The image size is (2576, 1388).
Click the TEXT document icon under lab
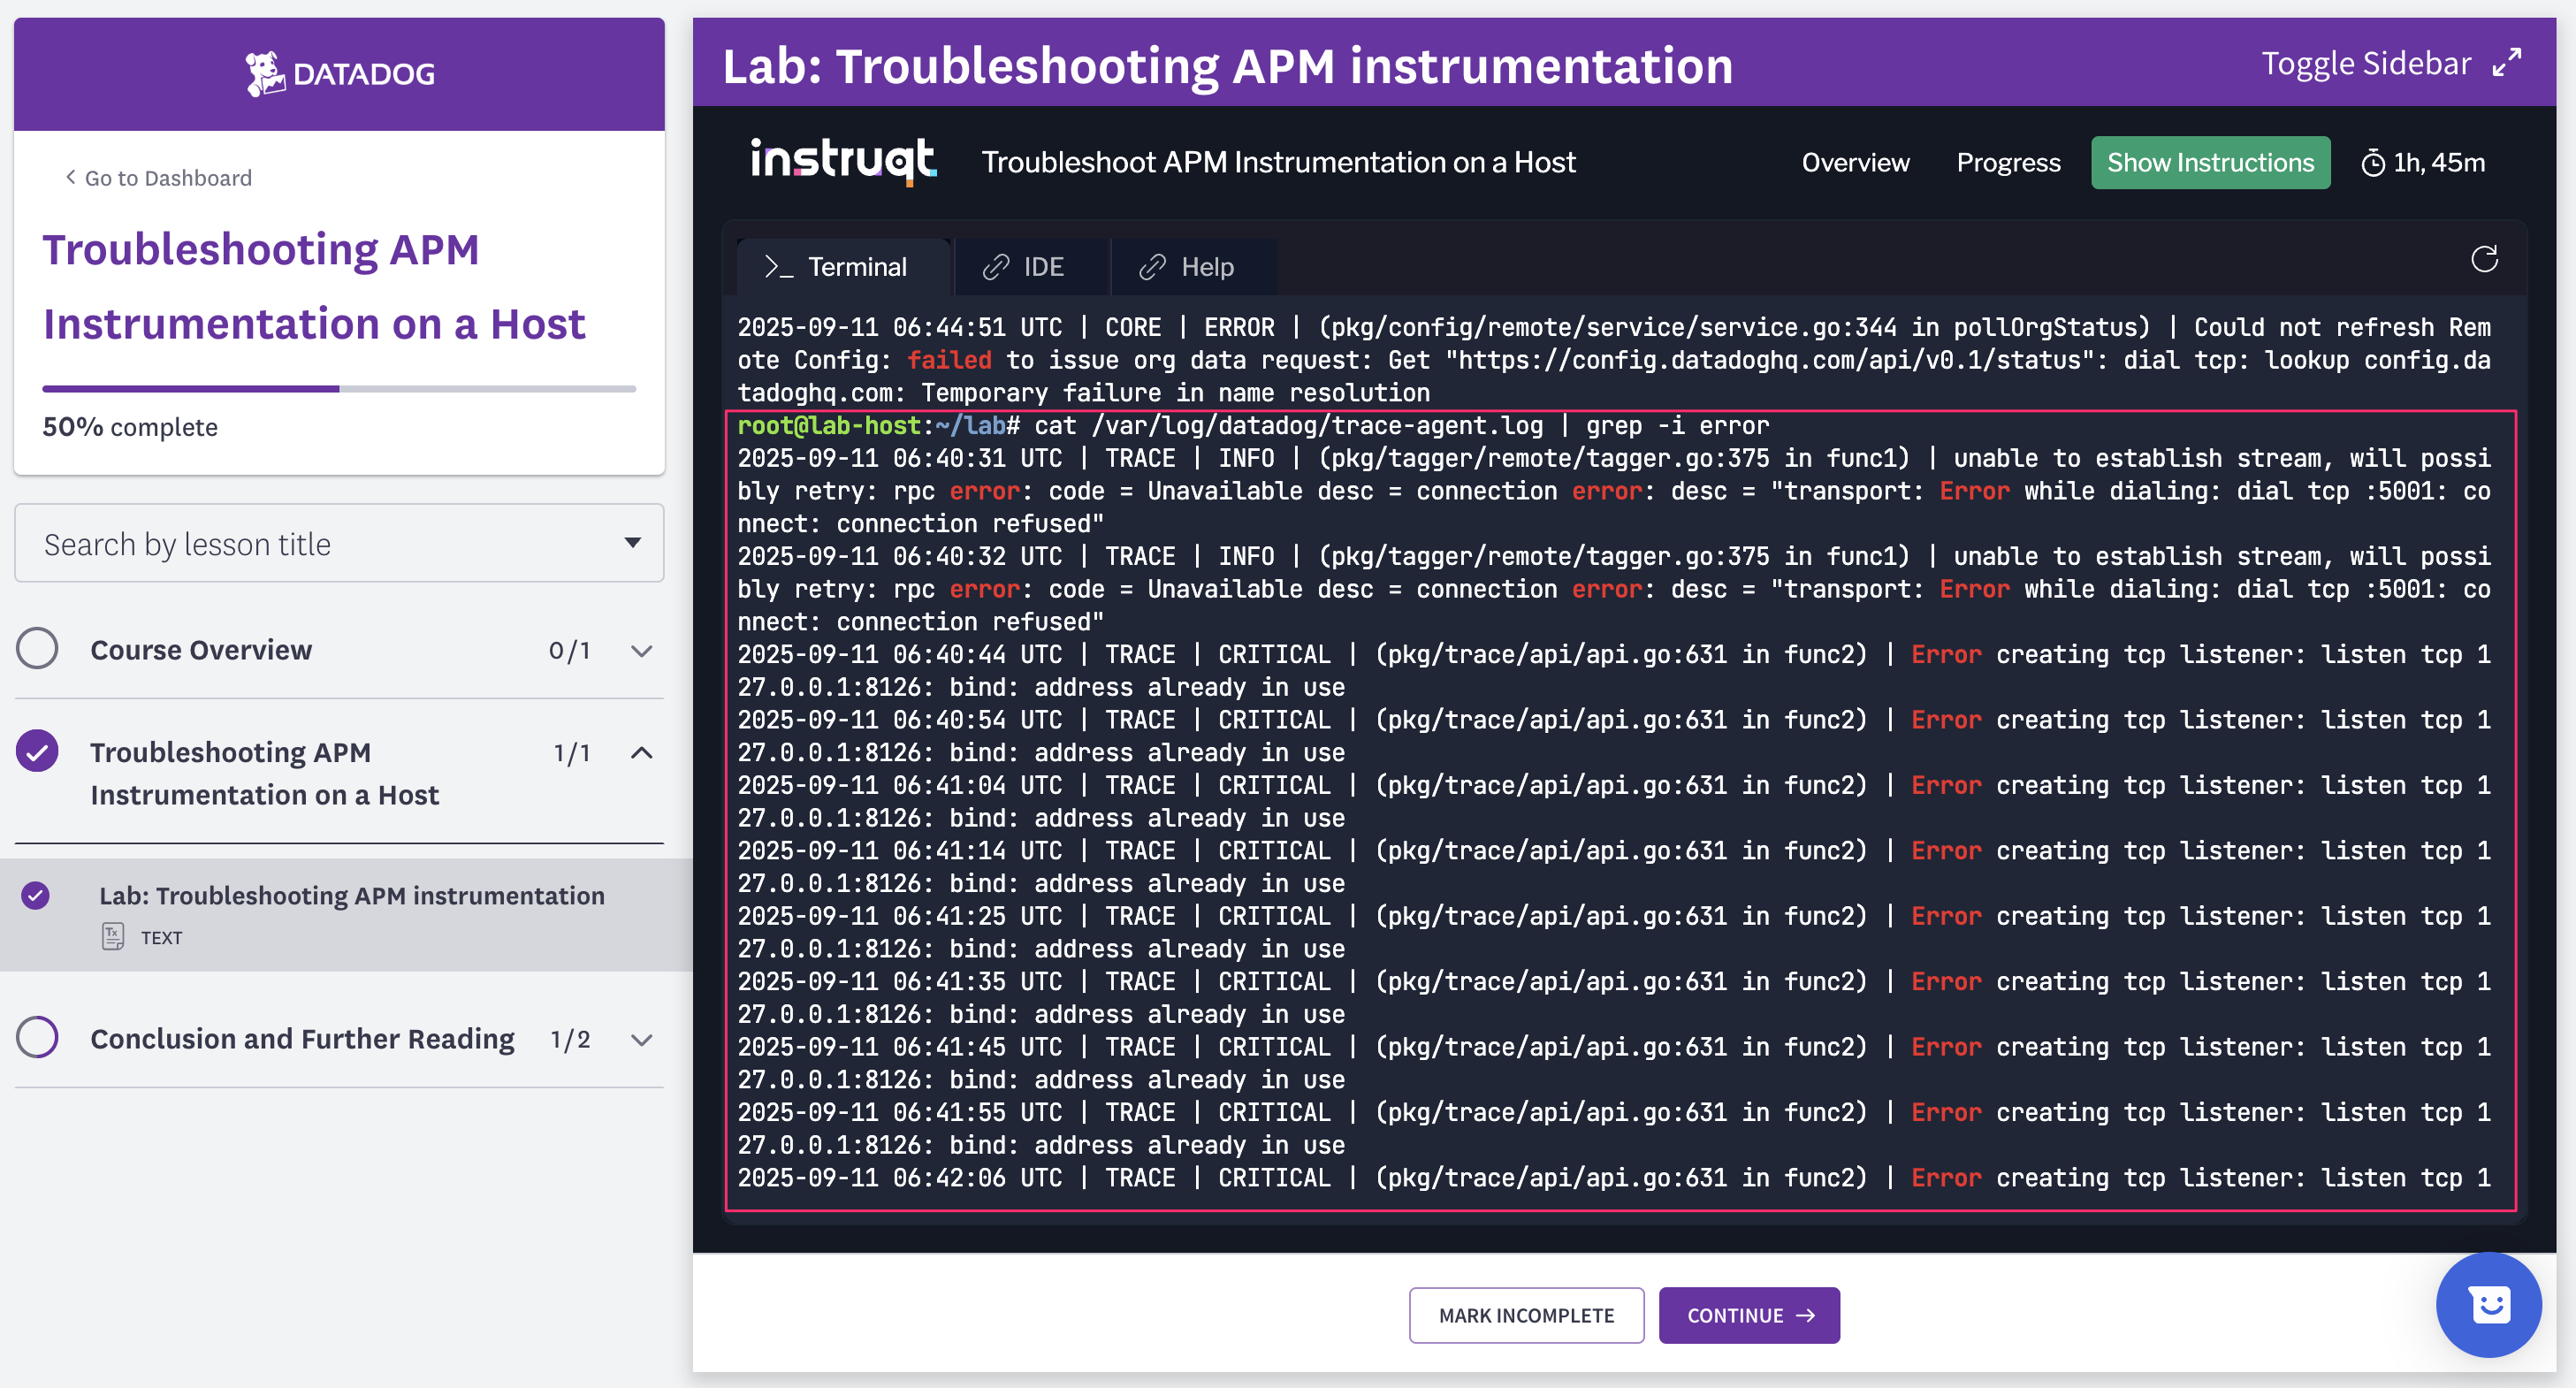tap(113, 937)
